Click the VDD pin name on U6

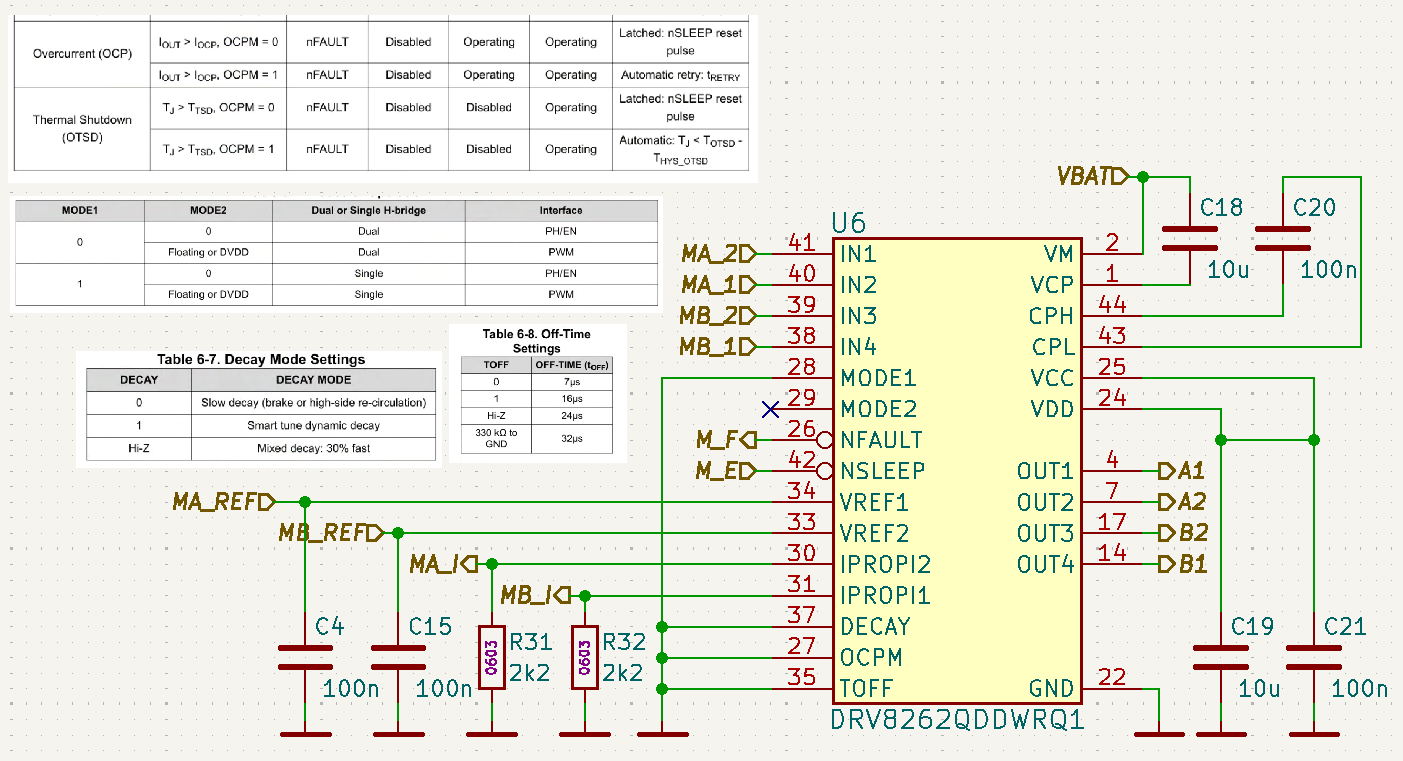click(1054, 408)
